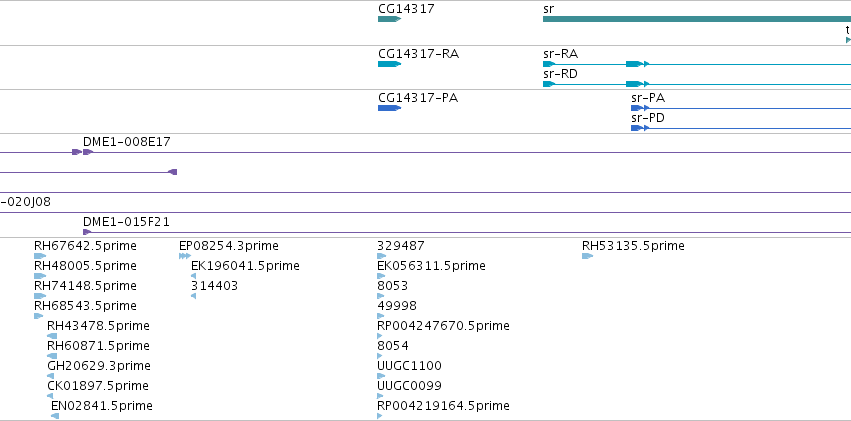Select the EN02841.5prime reverse arrow glyph
851x421 pixels.
click(x=55, y=416)
